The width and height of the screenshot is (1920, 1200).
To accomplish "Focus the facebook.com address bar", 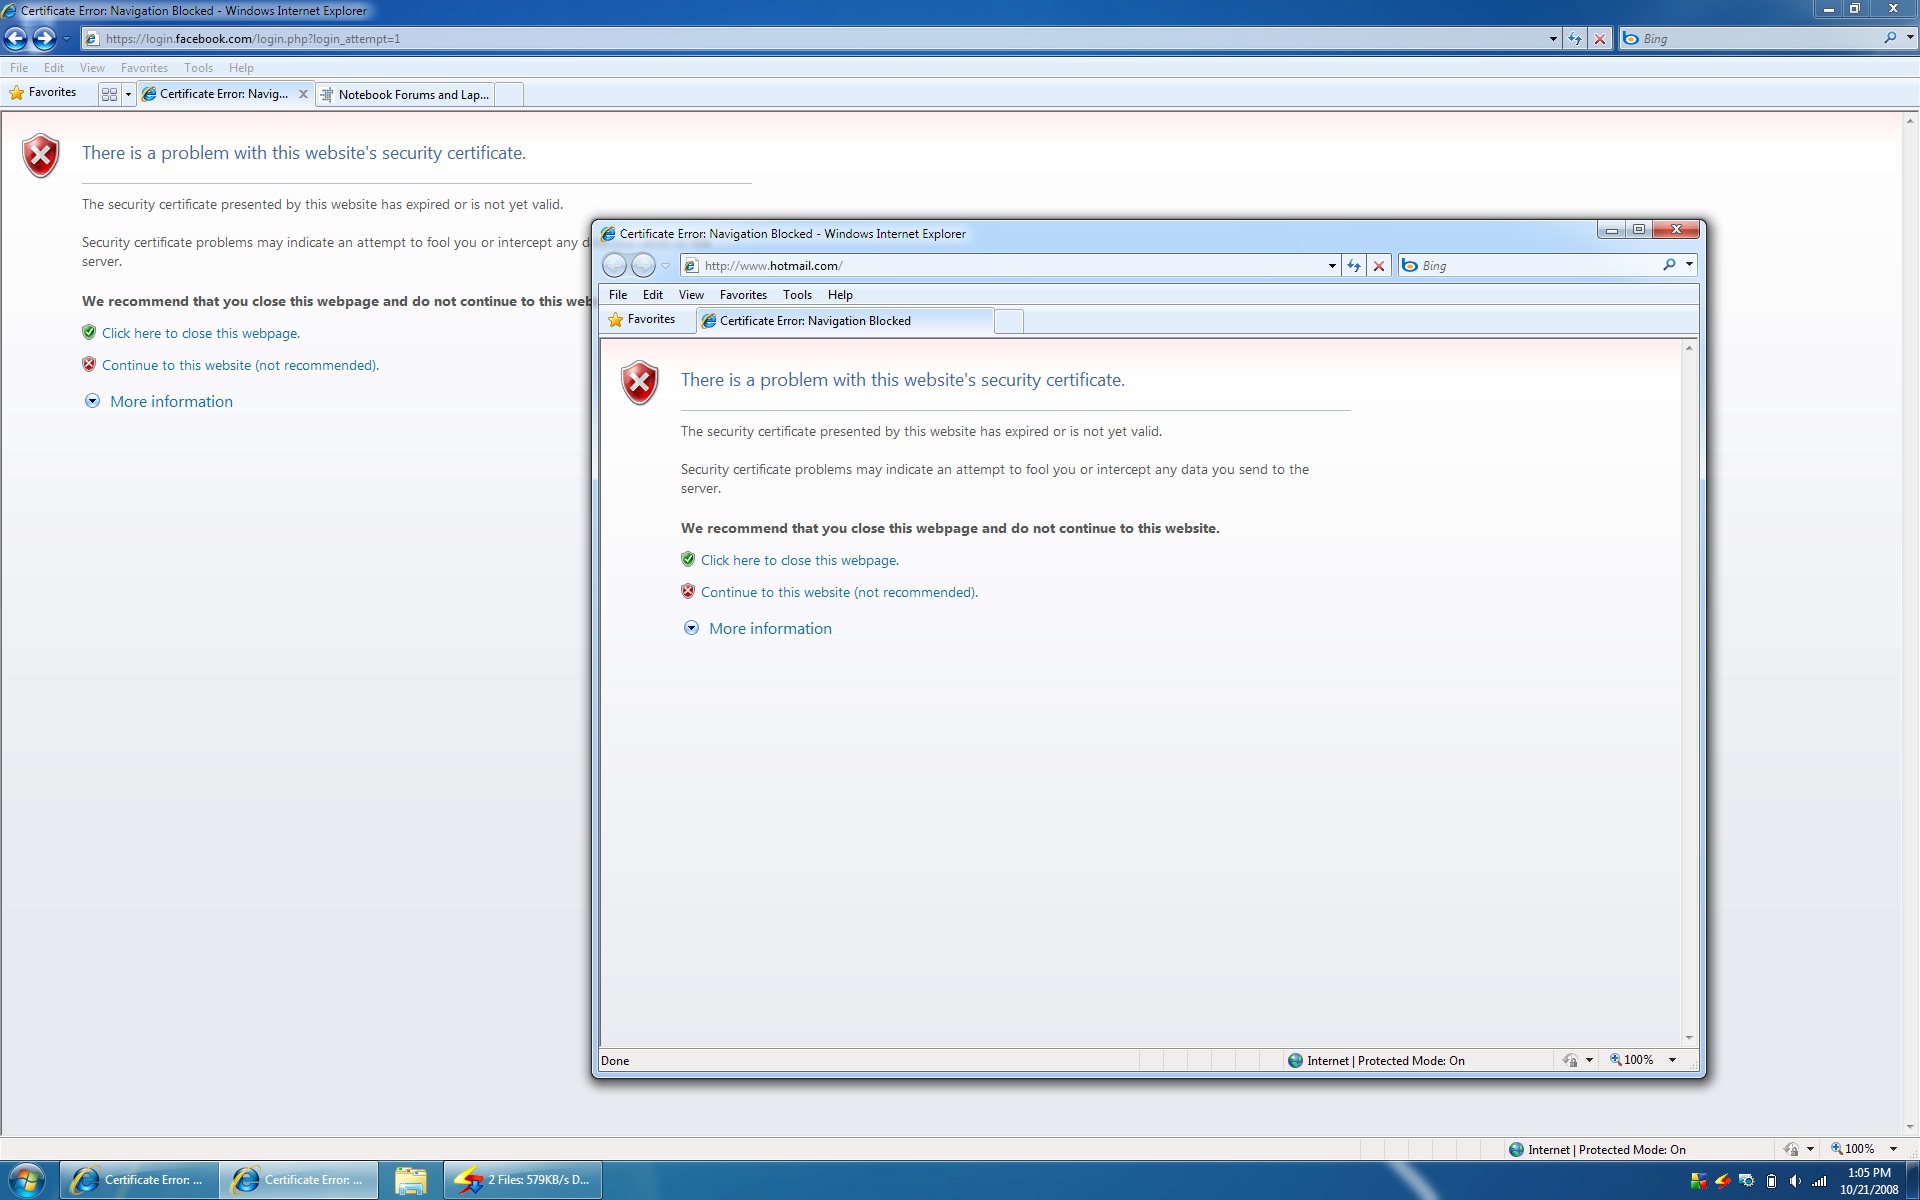I will coord(815,39).
